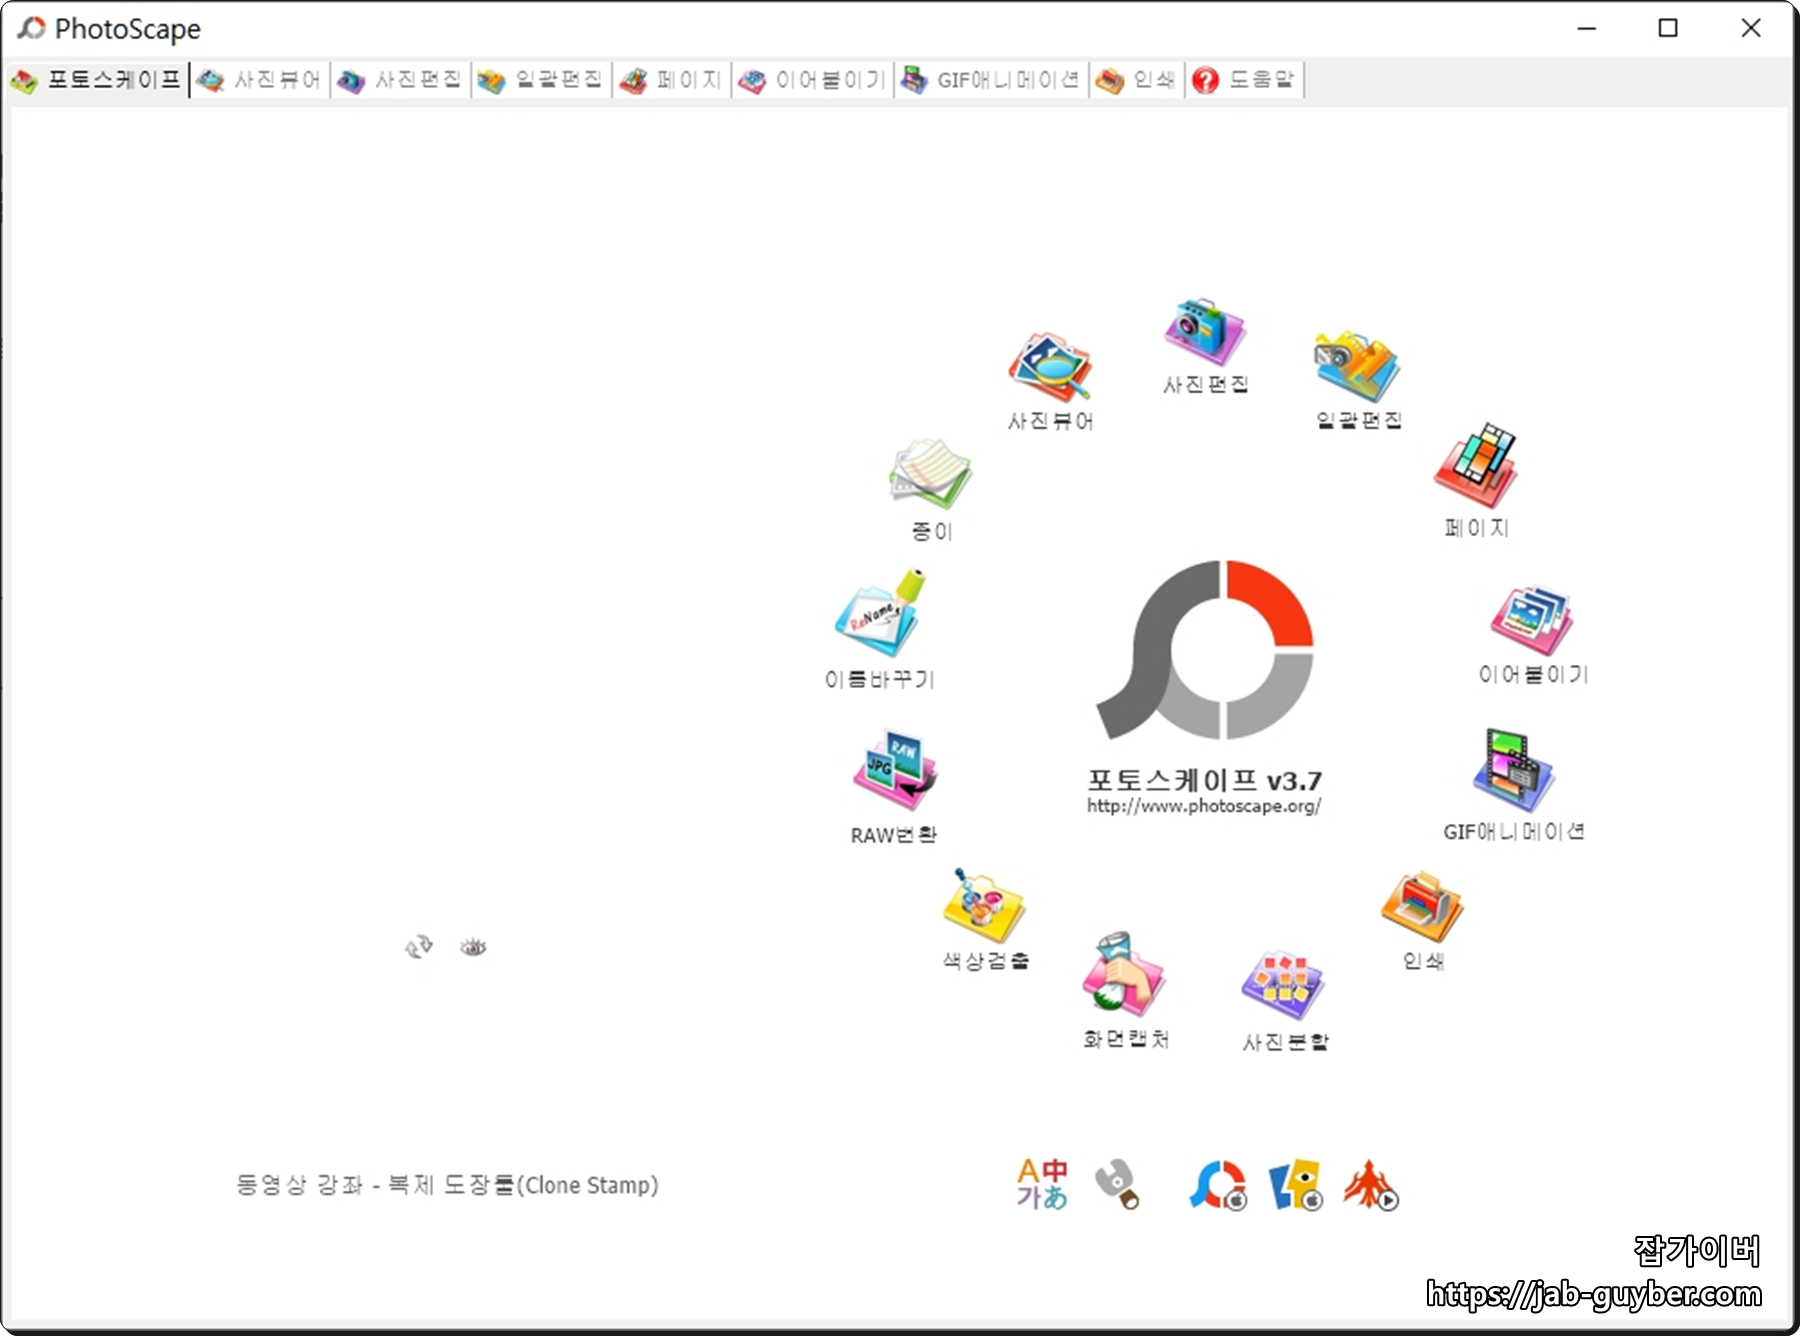This screenshot has width=1800, height=1336.
Task: Launch the 일괄편집 batch editor icon
Action: [1357, 367]
